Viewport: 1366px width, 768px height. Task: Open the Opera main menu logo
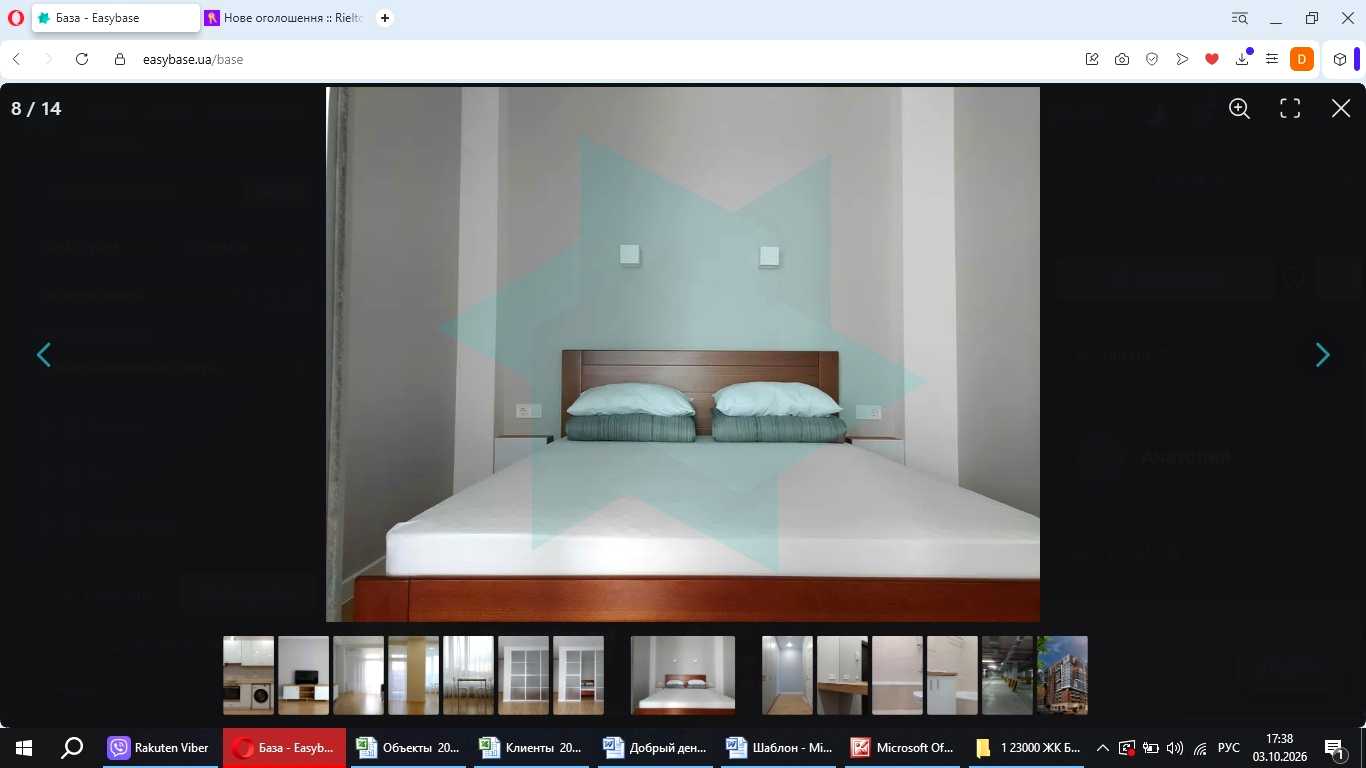point(15,18)
